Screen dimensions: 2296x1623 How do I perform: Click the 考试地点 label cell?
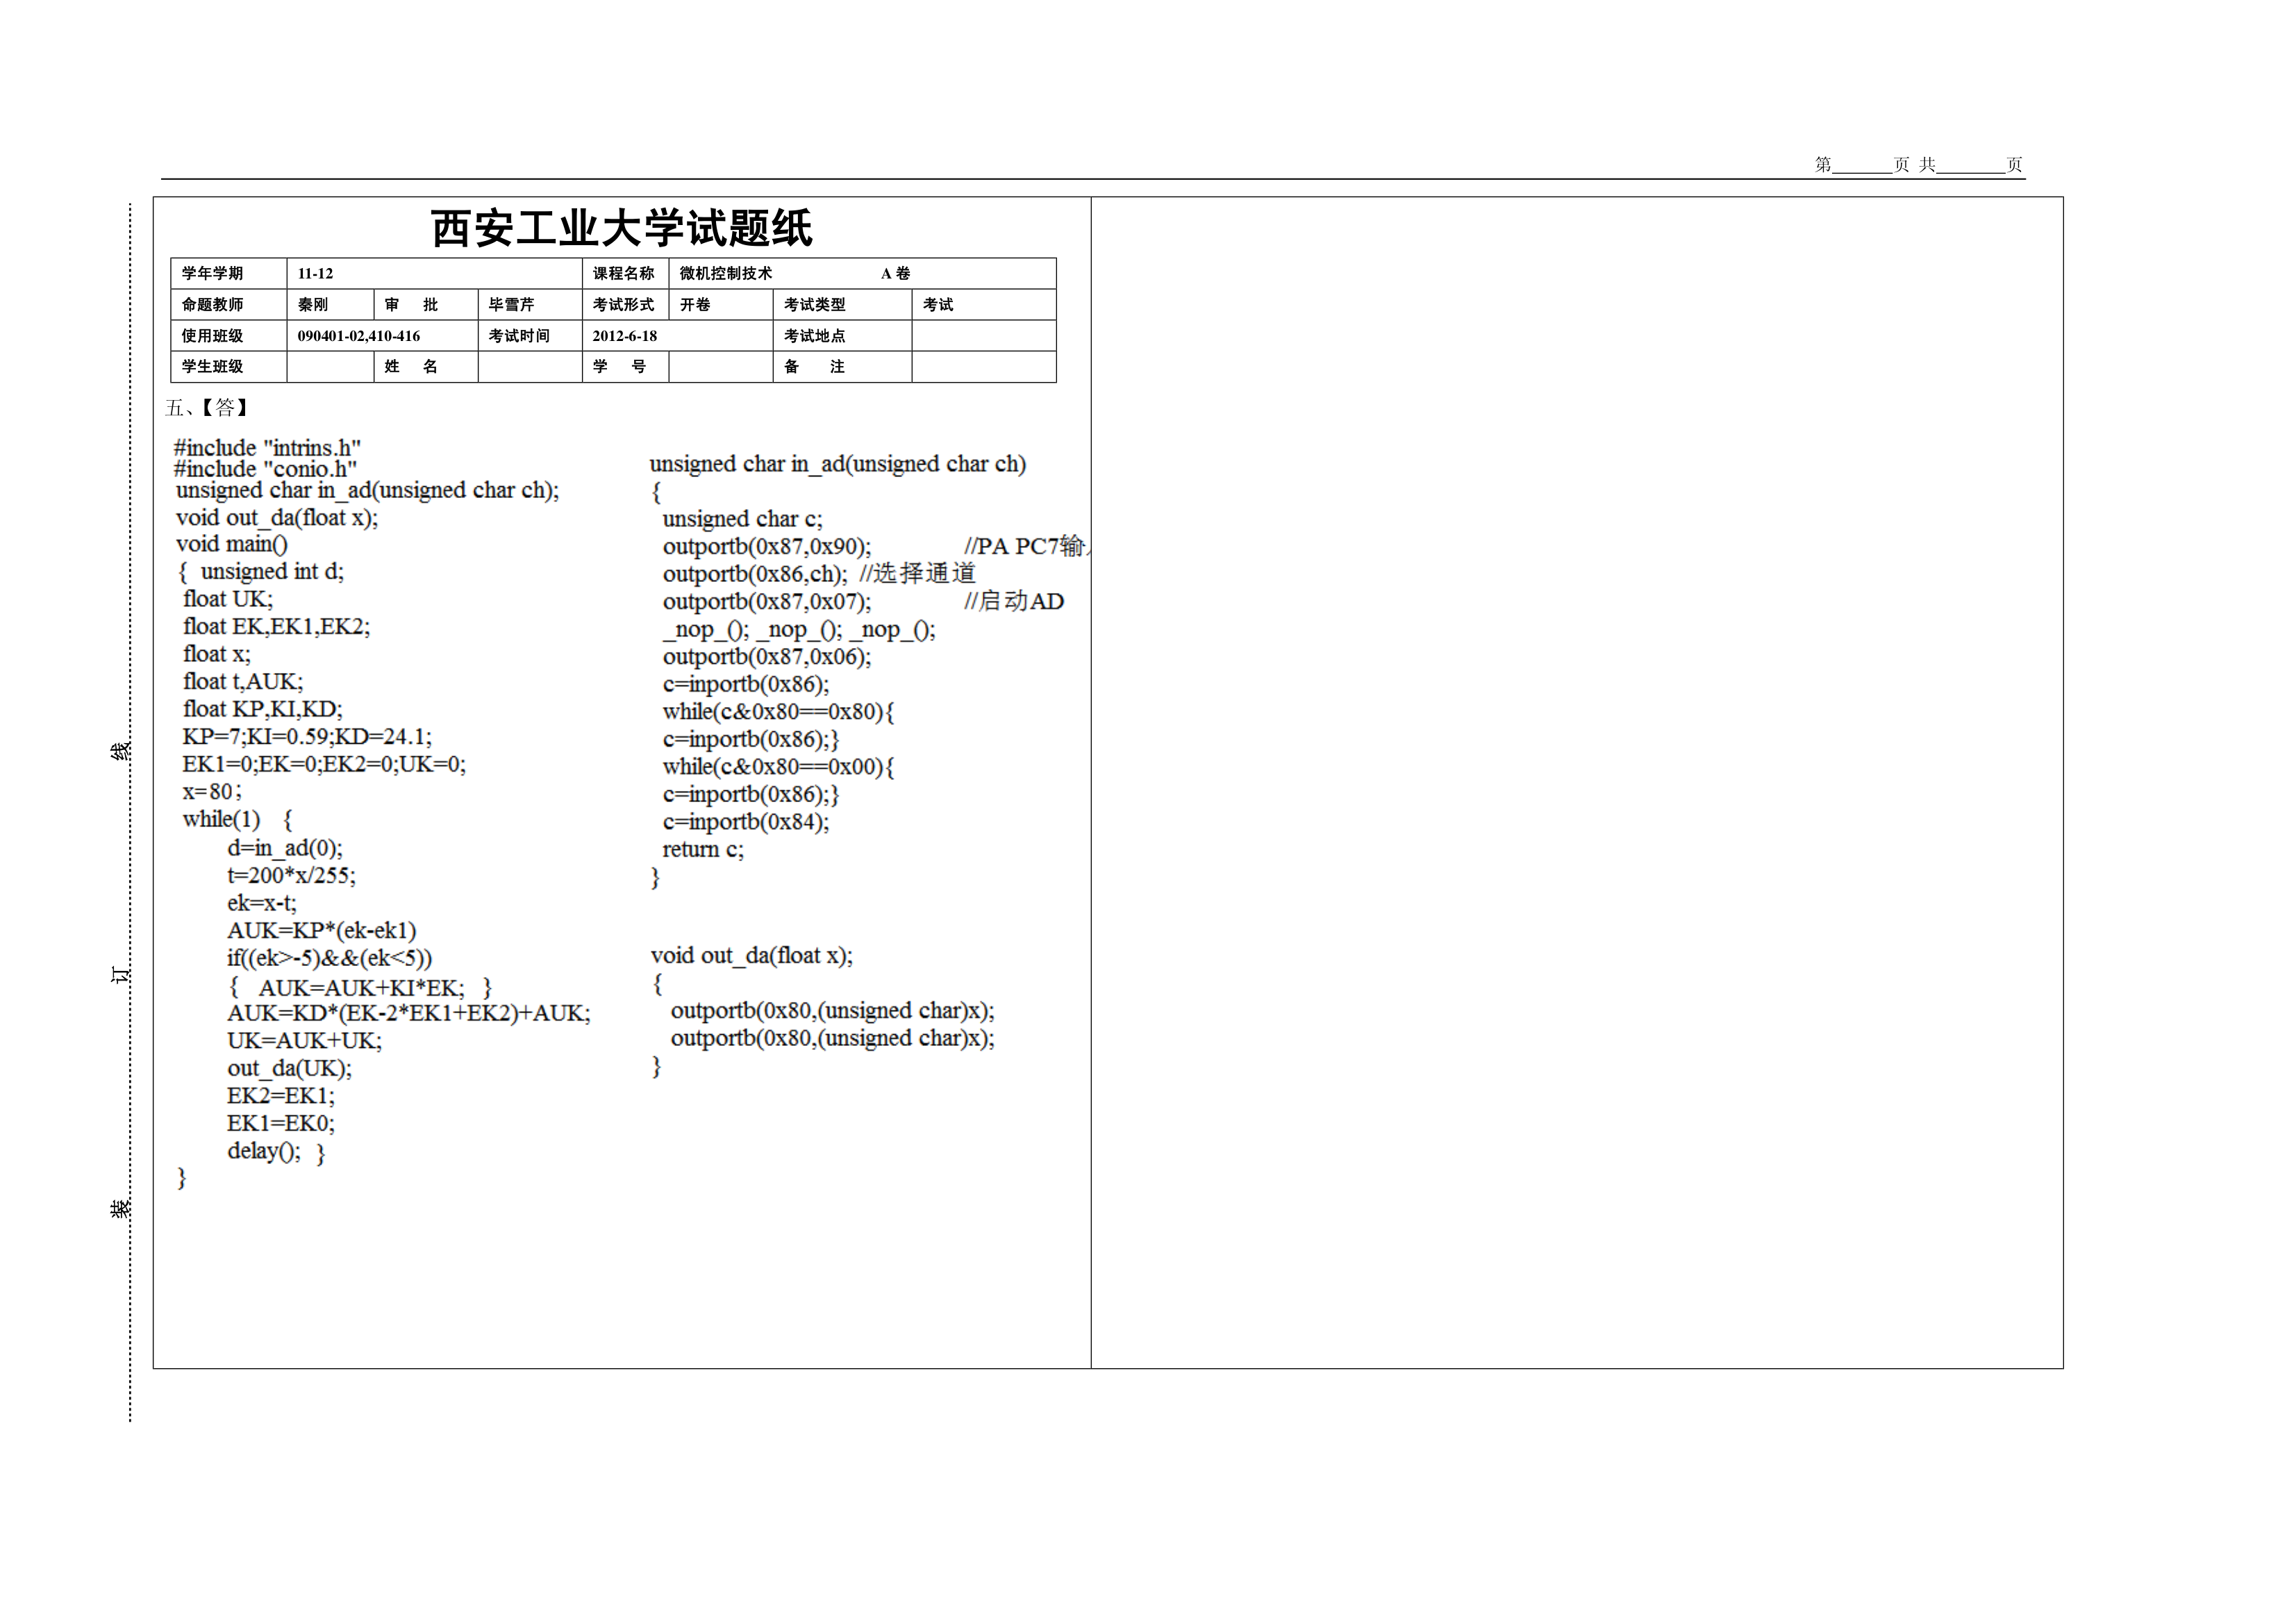842,335
